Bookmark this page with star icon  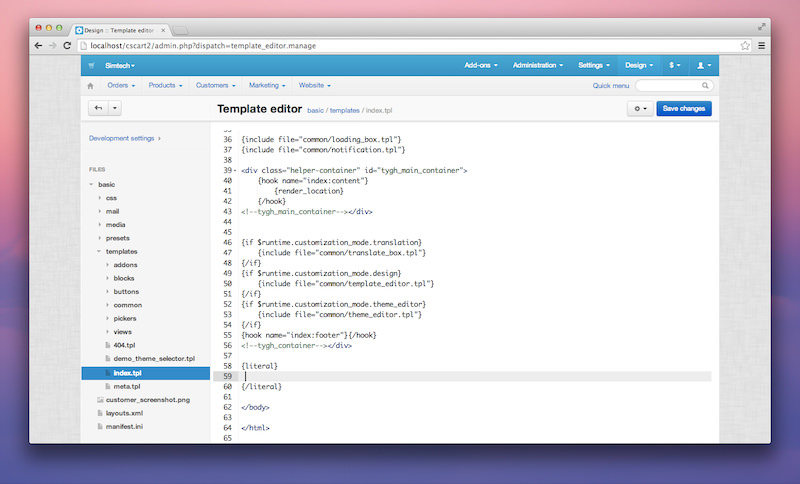pyautogui.click(x=745, y=46)
